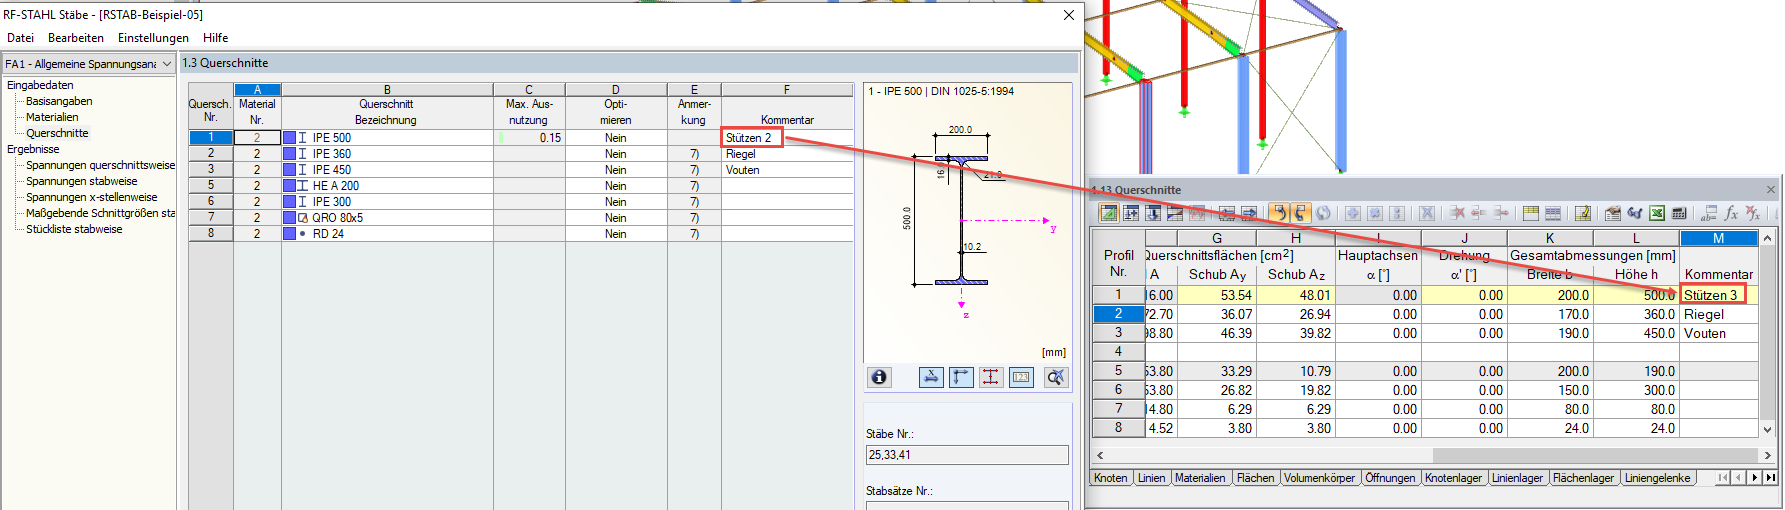Select the 'Stützen 2' comment cell
Image resolution: width=1785 pixels, height=510 pixels.
[787, 138]
